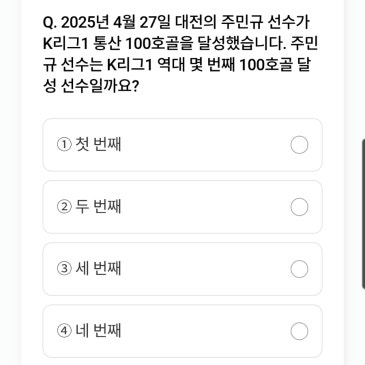The height and width of the screenshot is (365, 365).
Task: Click the blank middle of the ② option card
Action: [x=206, y=207]
